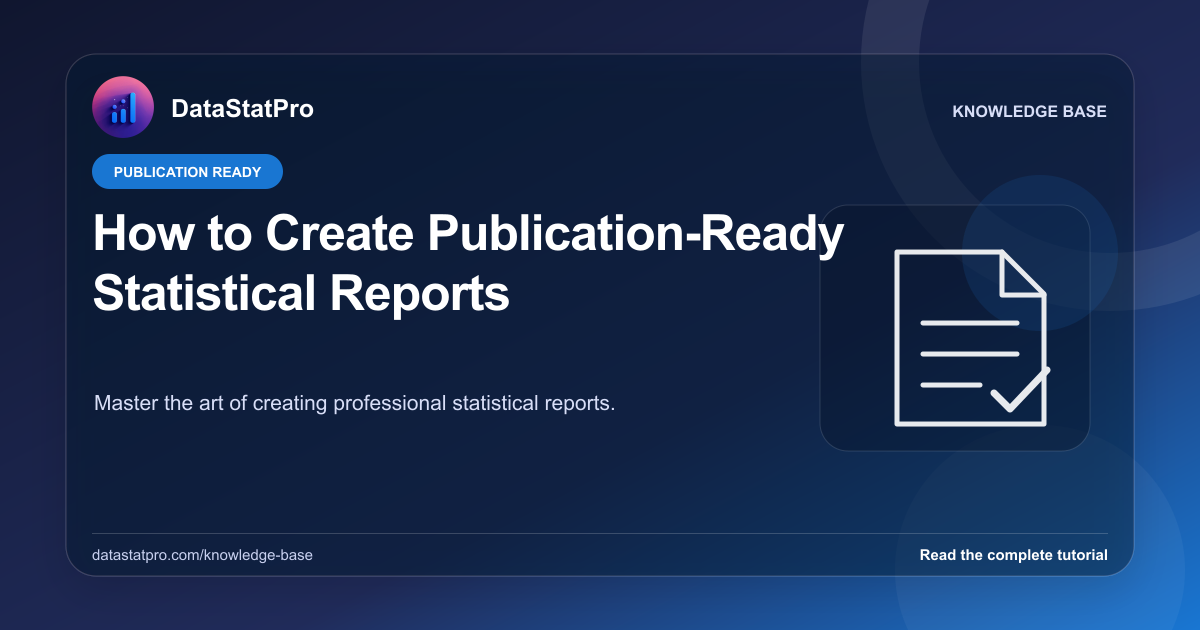Click the 'How to Create Publication-Ready' heading
The height and width of the screenshot is (630, 1200).
pyautogui.click(x=469, y=236)
